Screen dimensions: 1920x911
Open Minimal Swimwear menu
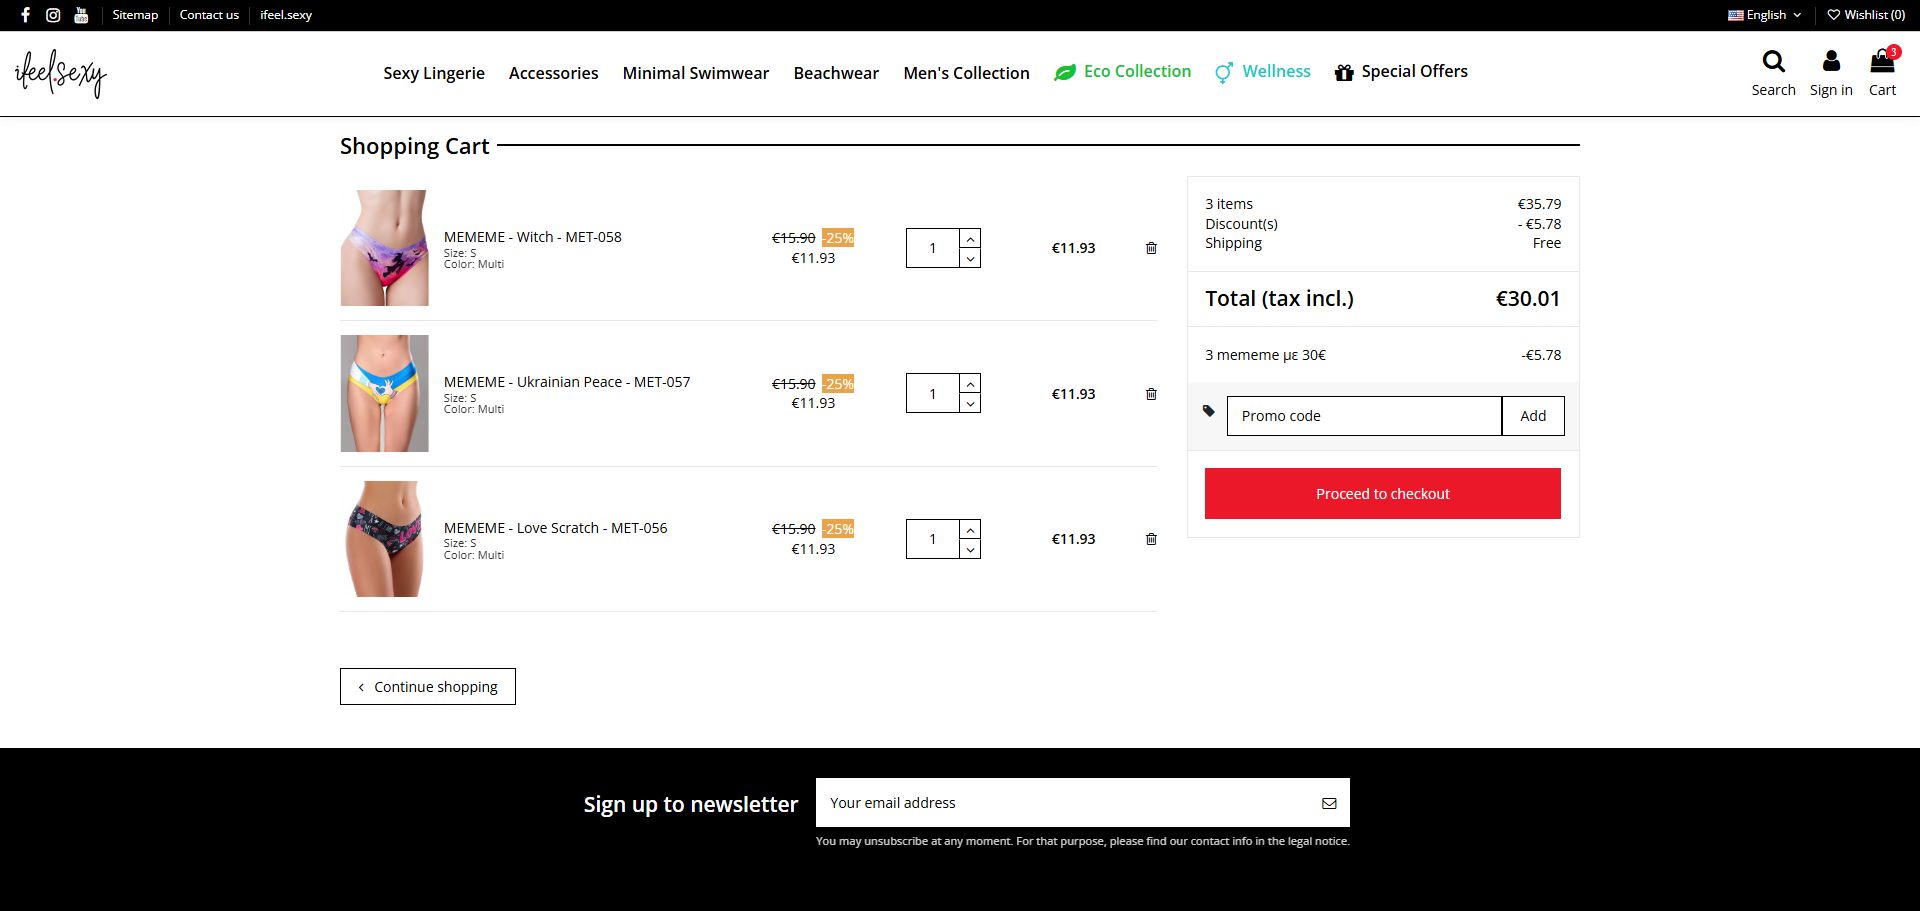696,73
